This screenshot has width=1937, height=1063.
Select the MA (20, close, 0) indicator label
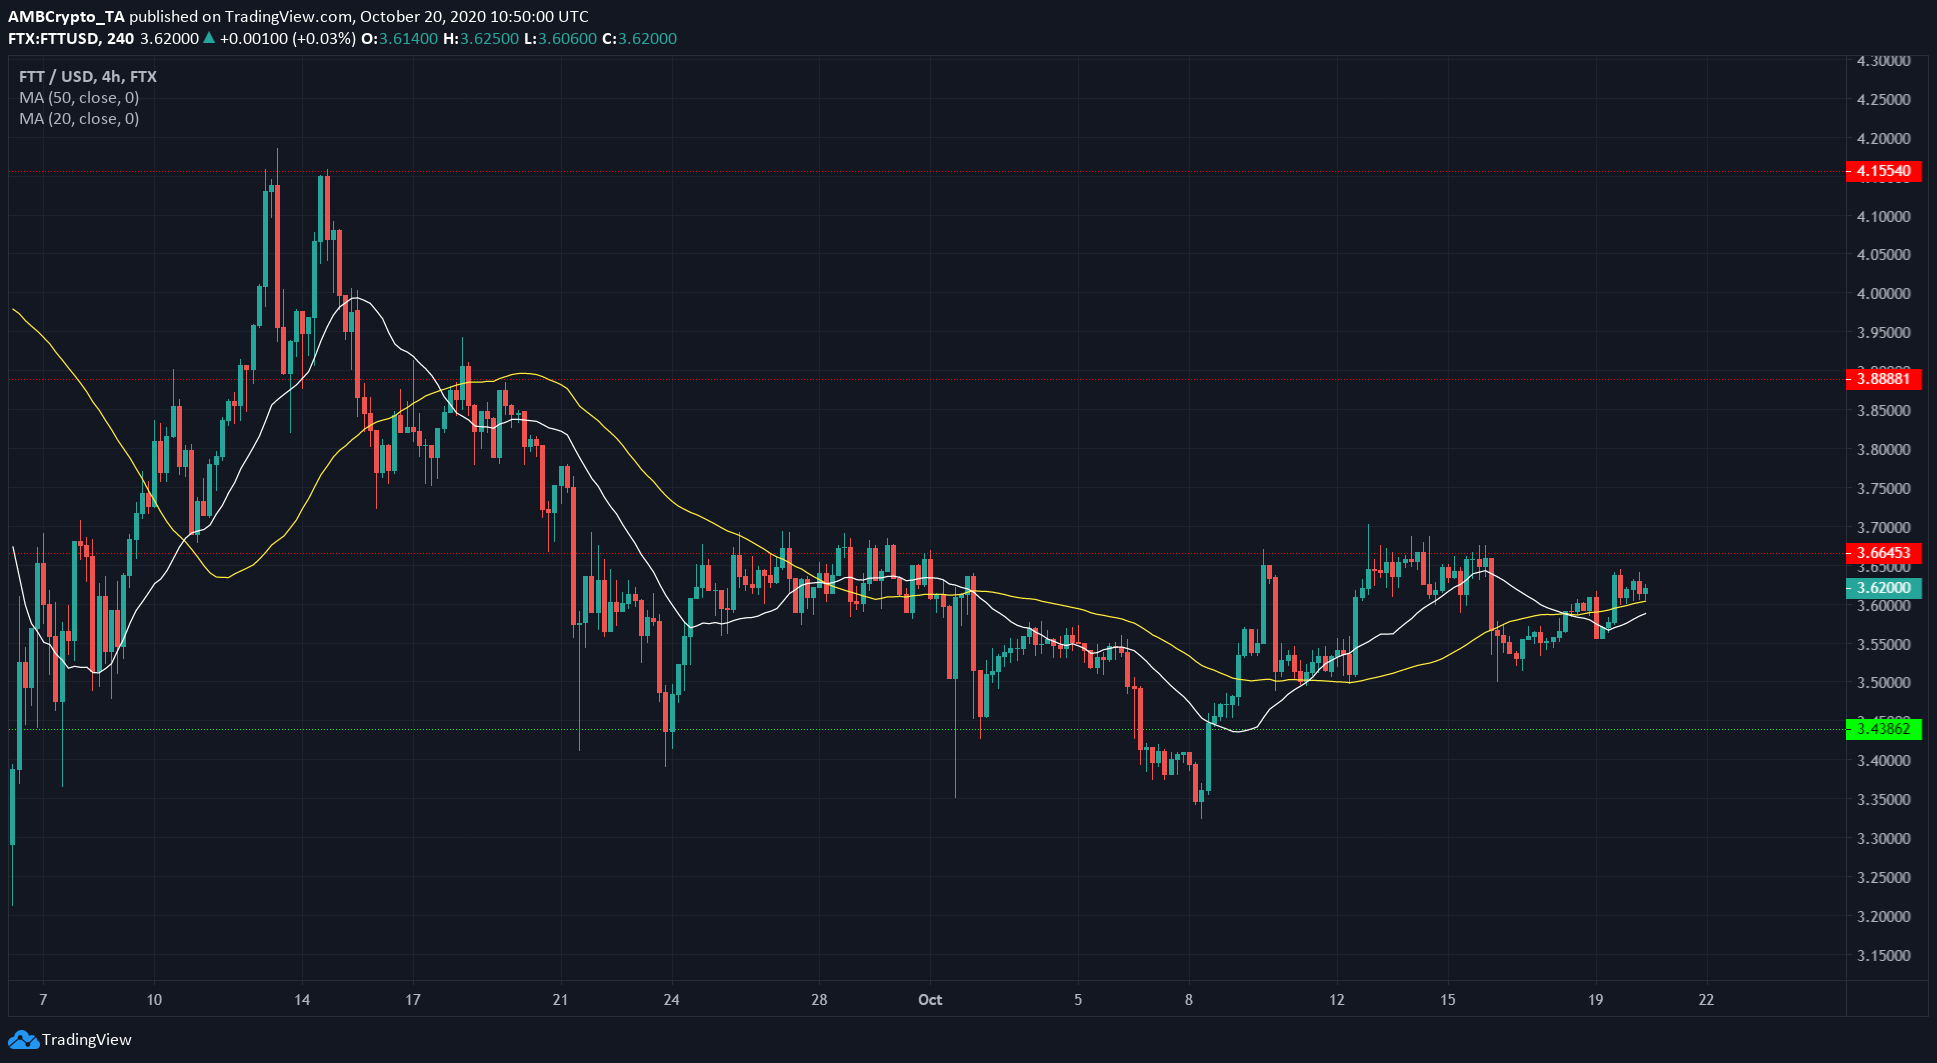click(79, 119)
